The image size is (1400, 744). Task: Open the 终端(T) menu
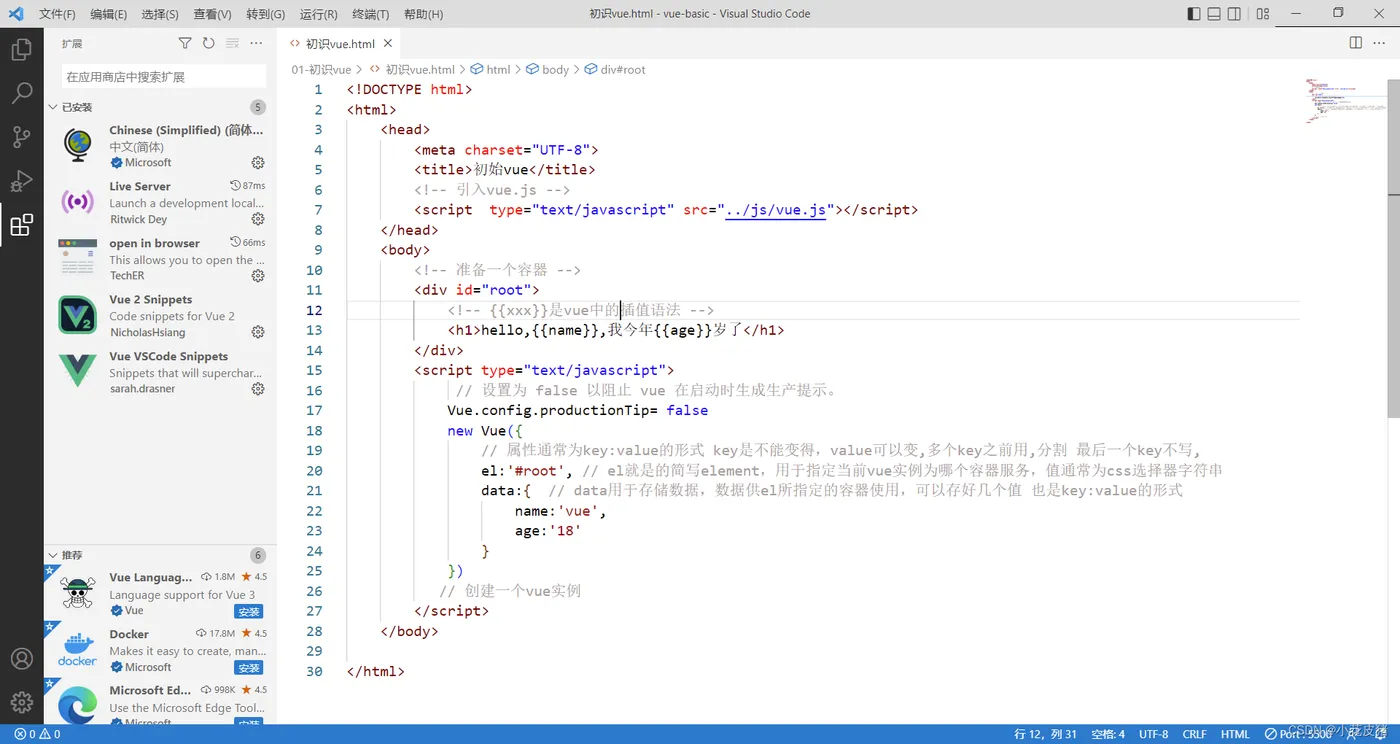[371, 14]
